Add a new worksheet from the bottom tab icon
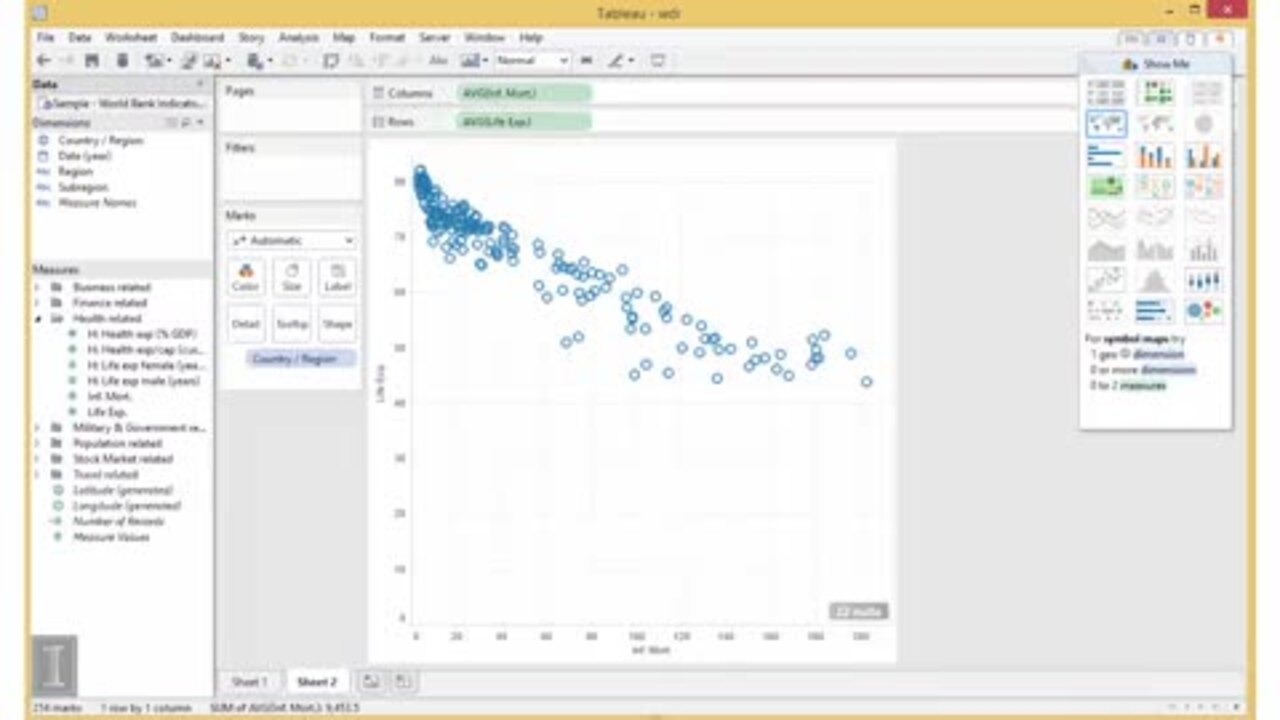The width and height of the screenshot is (1280, 720). click(x=371, y=681)
